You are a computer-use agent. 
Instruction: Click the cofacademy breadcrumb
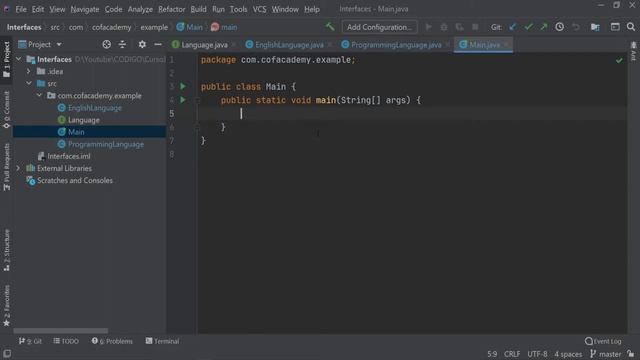coord(111,27)
